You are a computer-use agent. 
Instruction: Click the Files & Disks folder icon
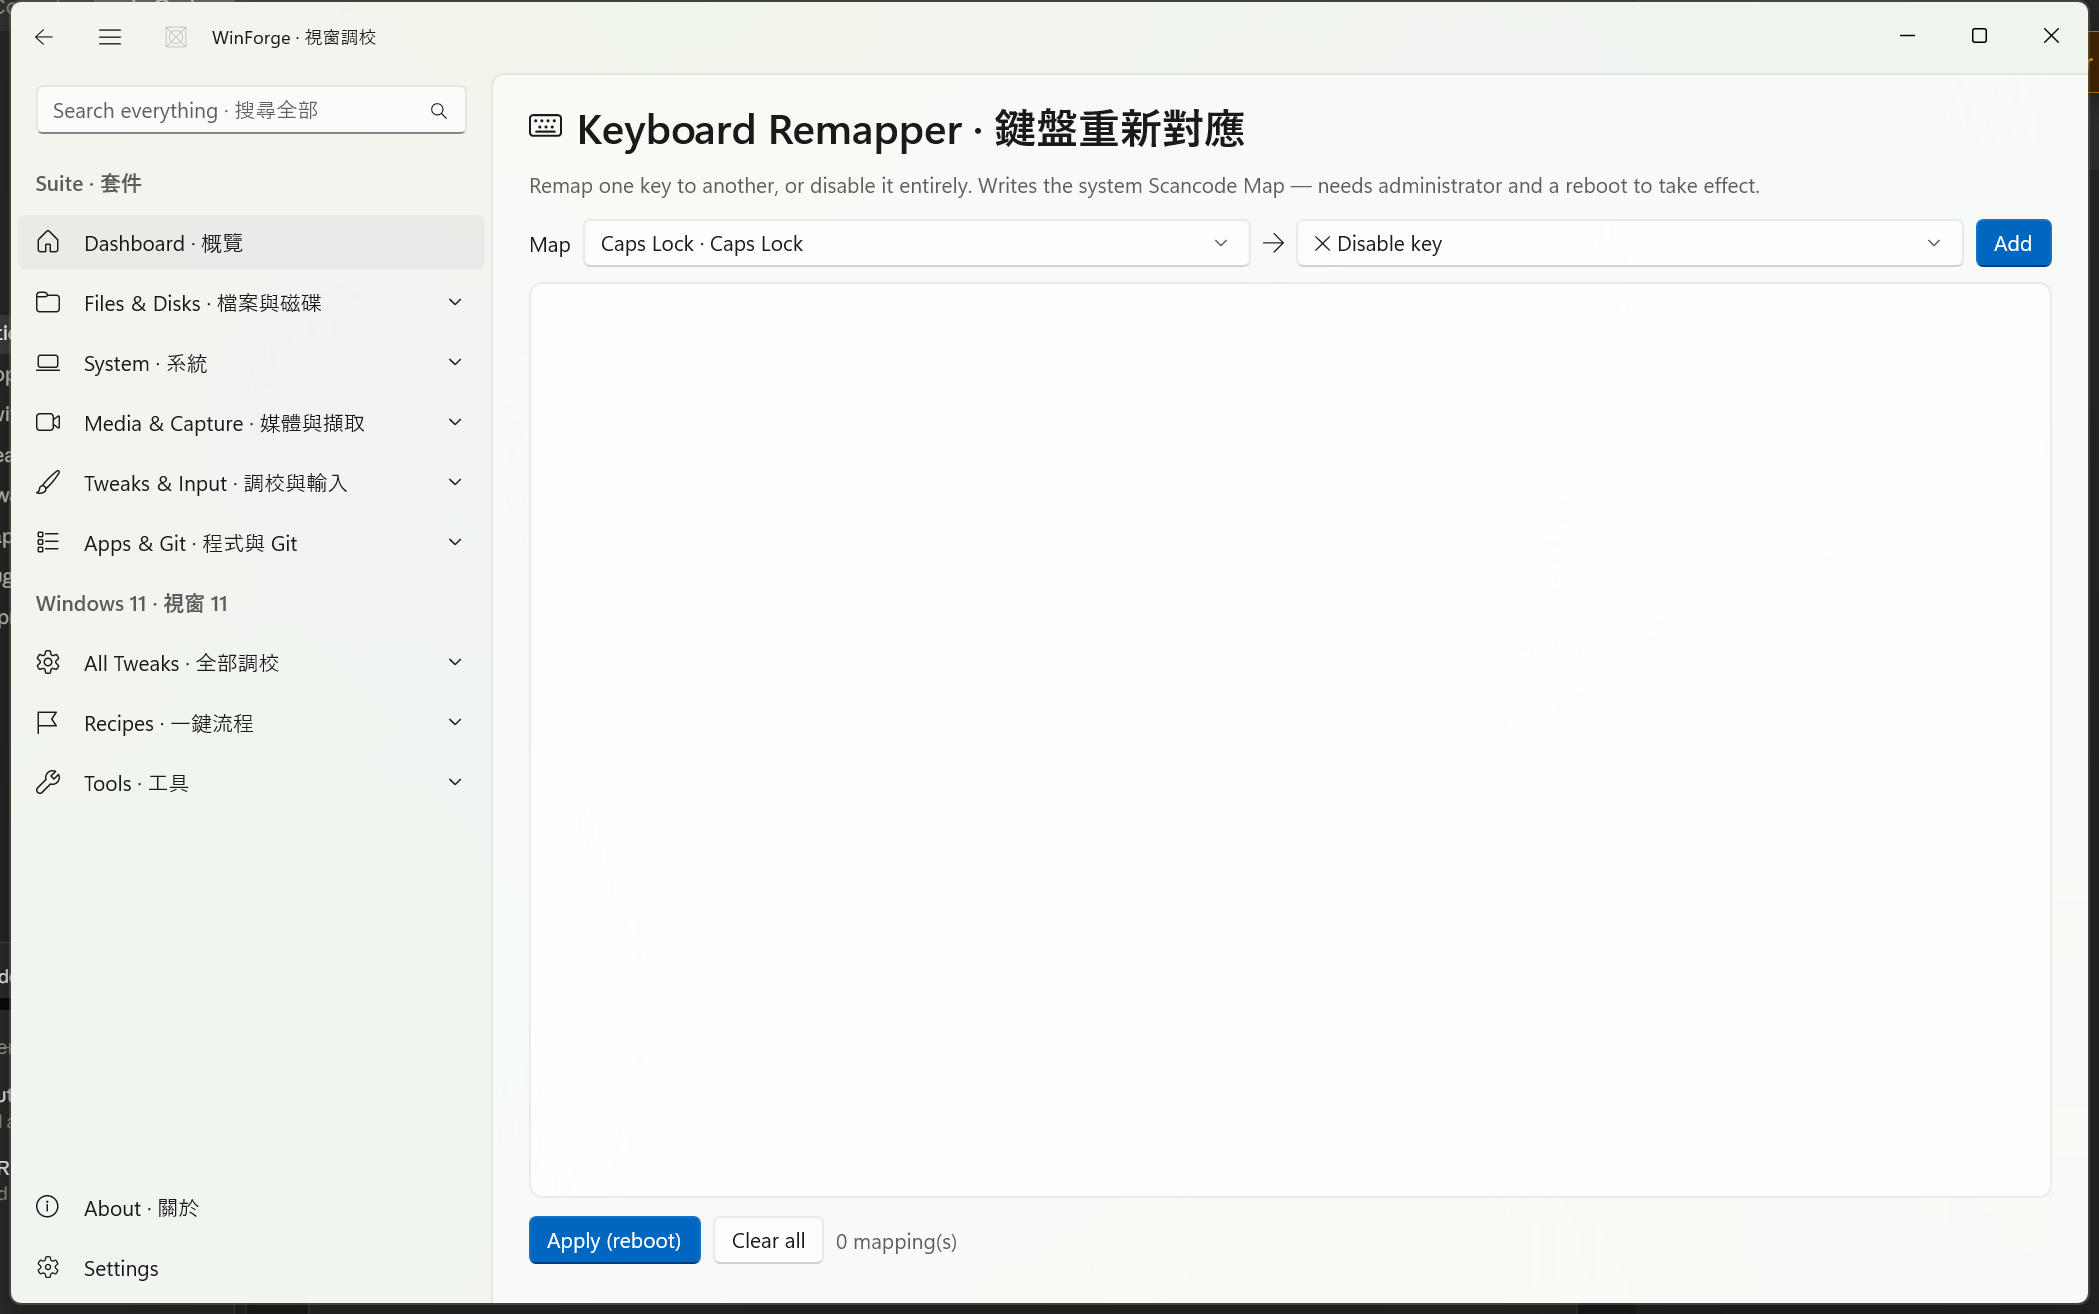[48, 303]
